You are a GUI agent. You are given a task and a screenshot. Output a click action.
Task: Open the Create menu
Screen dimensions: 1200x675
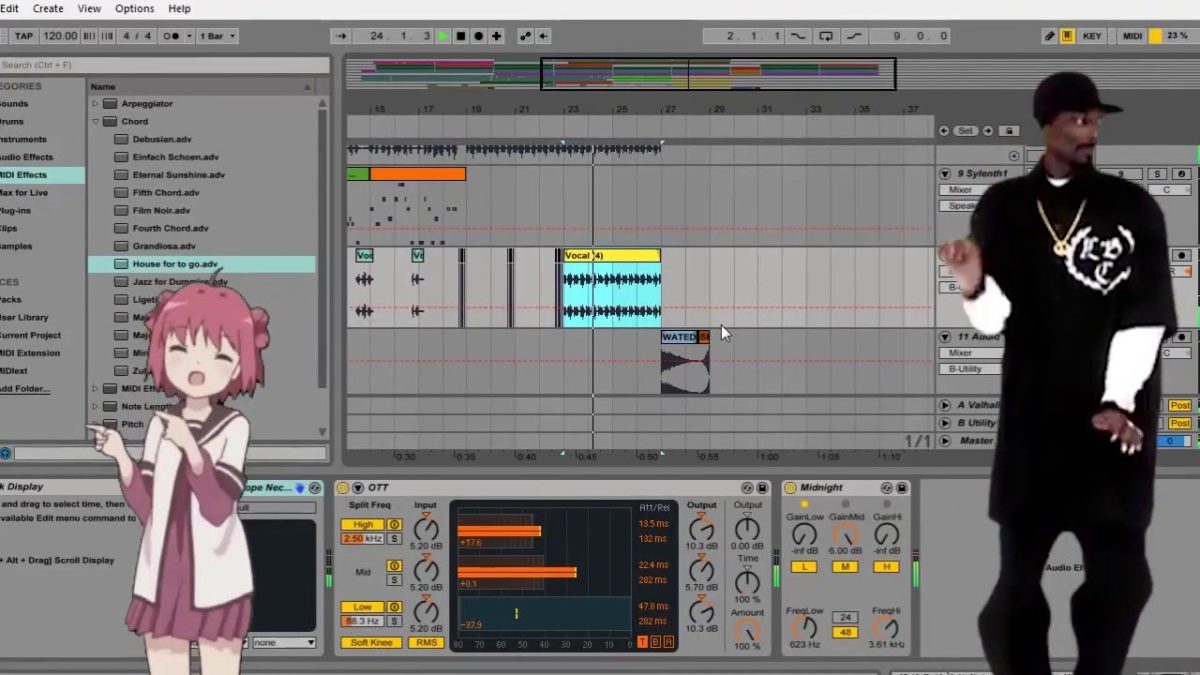click(x=48, y=8)
